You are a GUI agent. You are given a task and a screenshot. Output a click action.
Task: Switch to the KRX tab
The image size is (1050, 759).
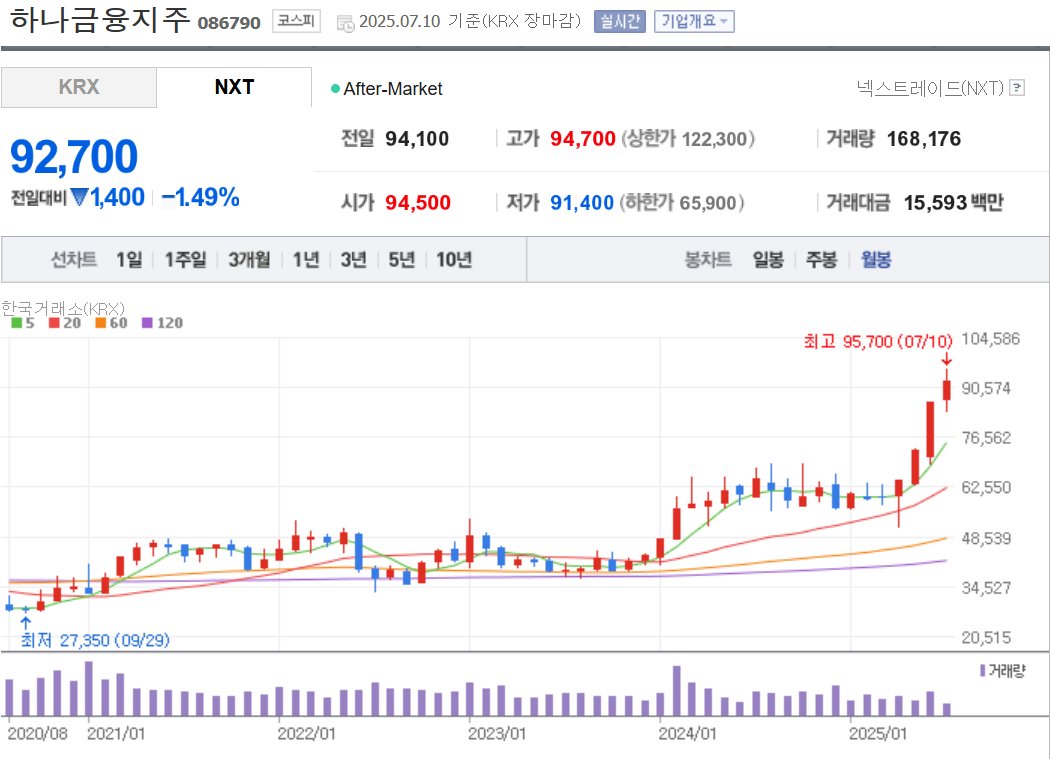click(78, 88)
